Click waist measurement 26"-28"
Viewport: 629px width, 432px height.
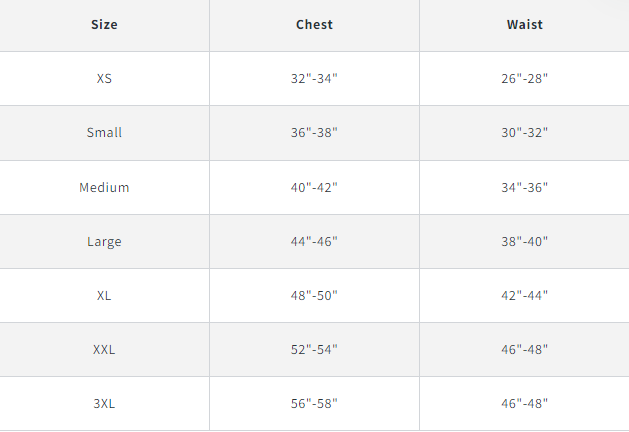[524, 78]
